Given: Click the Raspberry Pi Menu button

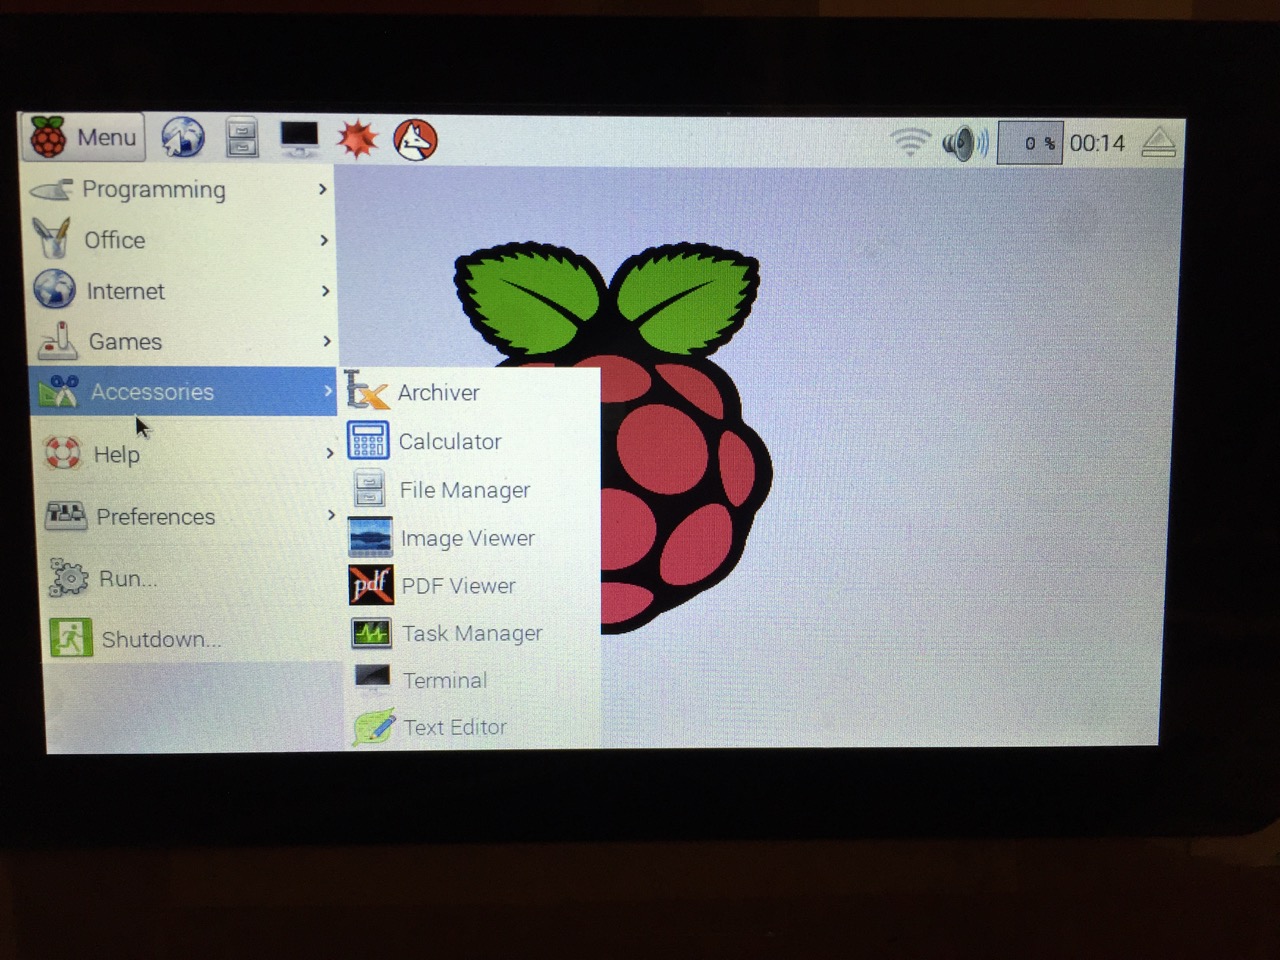Looking at the screenshot, I should tap(83, 137).
